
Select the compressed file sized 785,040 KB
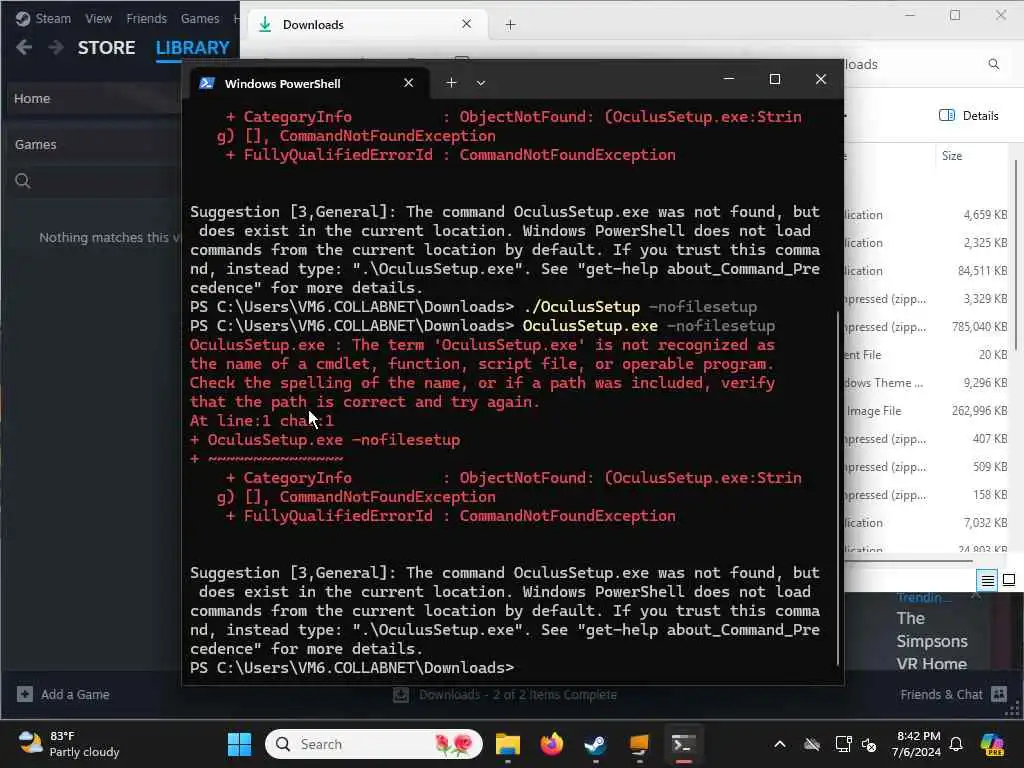(x=926, y=327)
